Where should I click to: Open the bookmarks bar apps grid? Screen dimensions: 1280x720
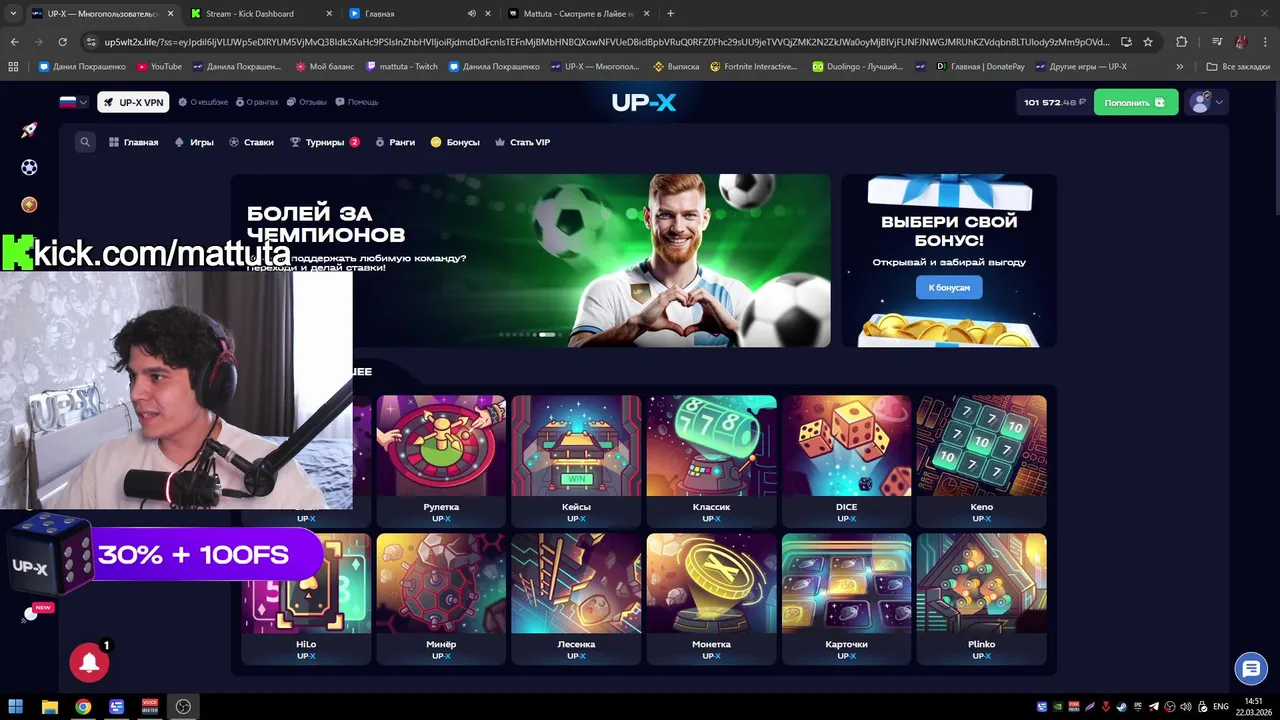(x=13, y=67)
